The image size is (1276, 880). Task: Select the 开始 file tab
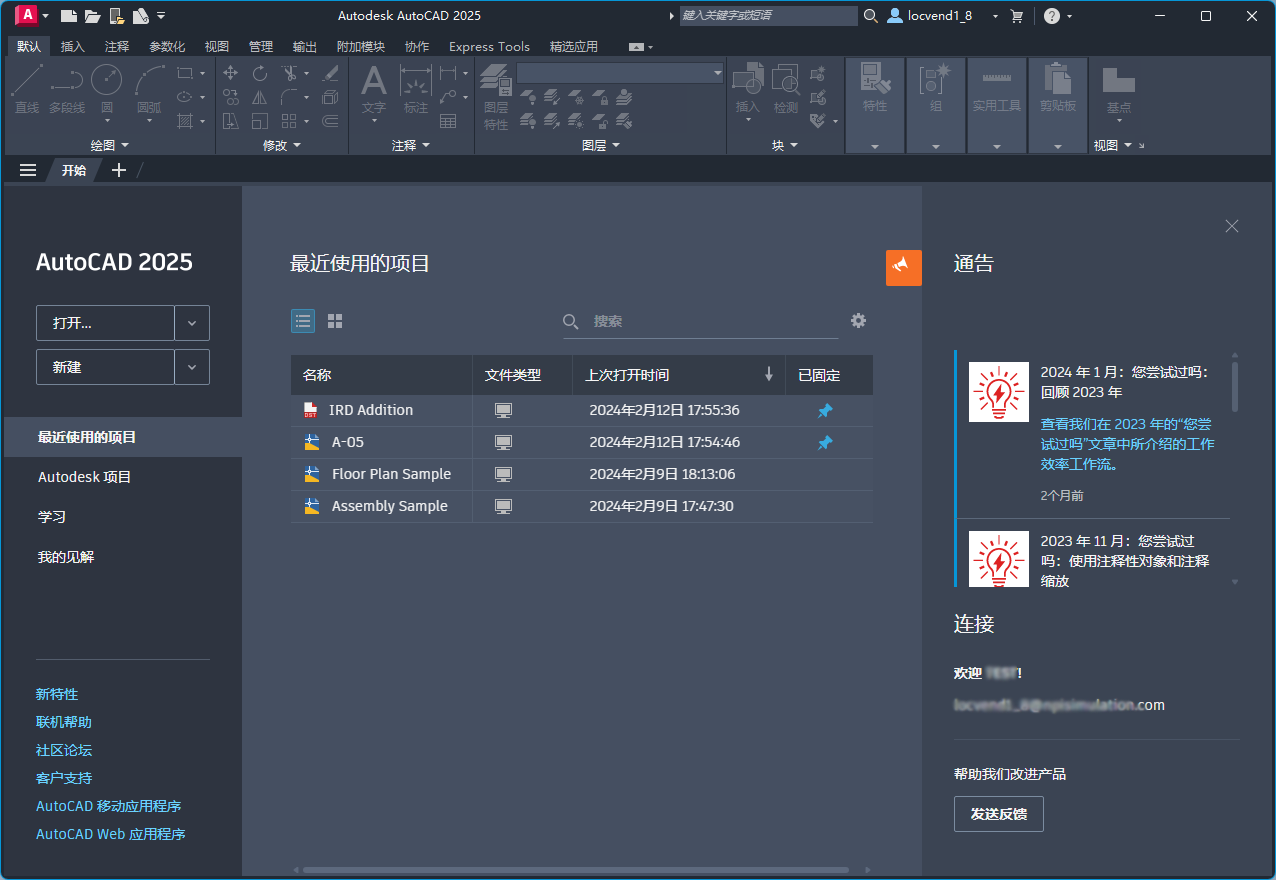[74, 170]
